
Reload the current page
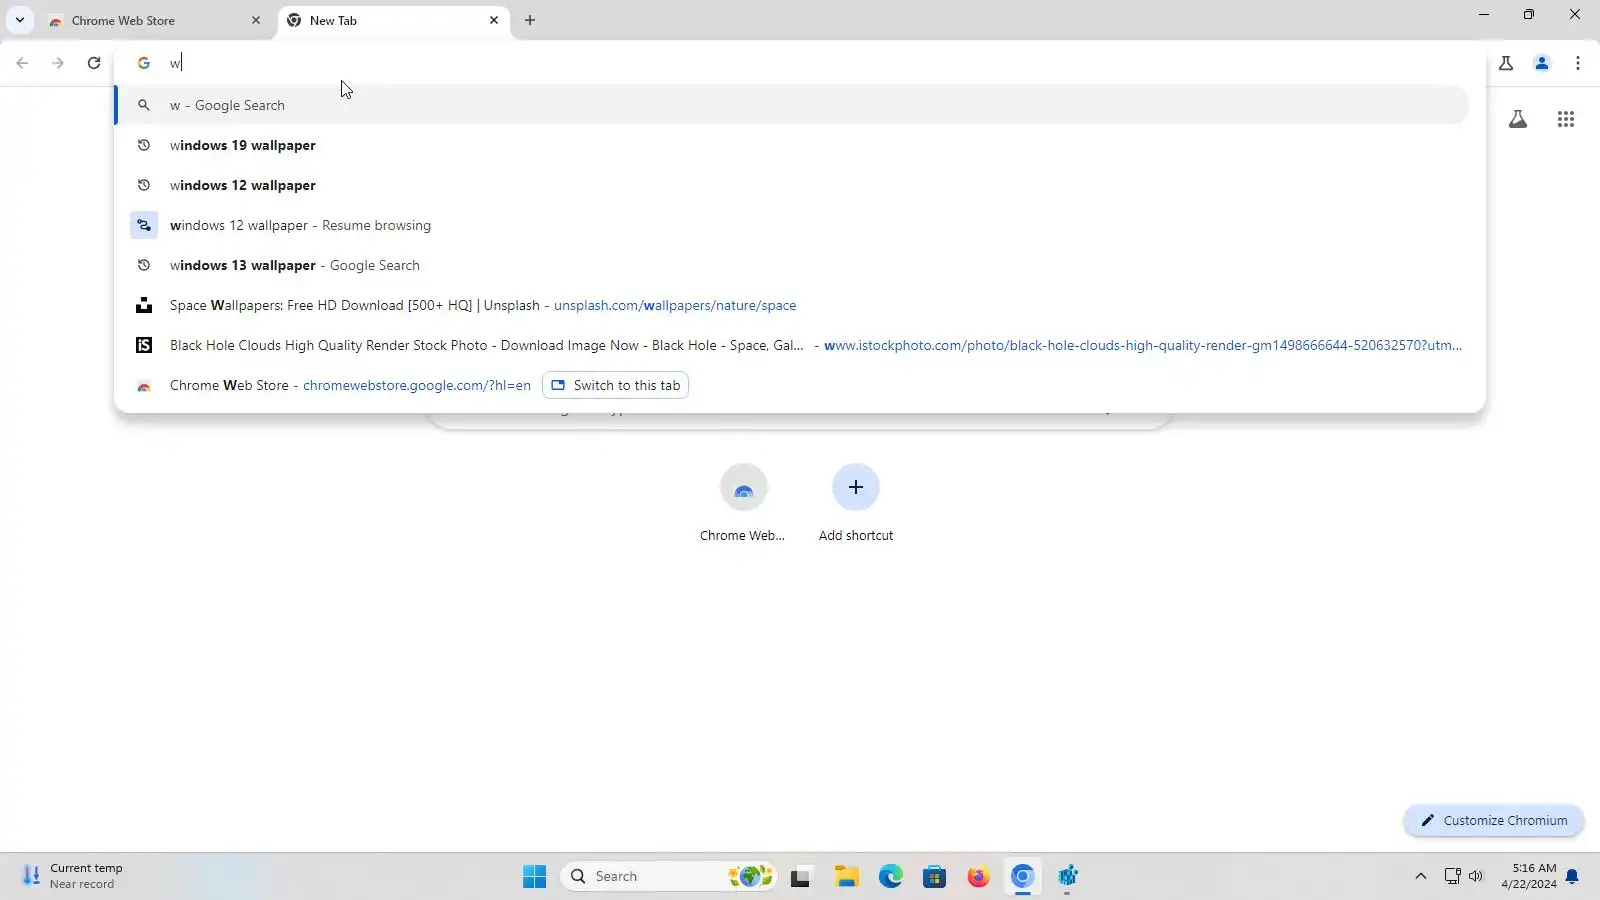coord(94,63)
